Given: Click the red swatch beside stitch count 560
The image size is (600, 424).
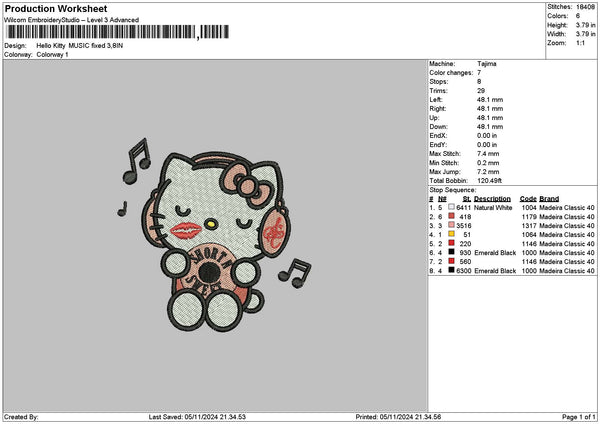Looking at the screenshot, I should point(452,261).
